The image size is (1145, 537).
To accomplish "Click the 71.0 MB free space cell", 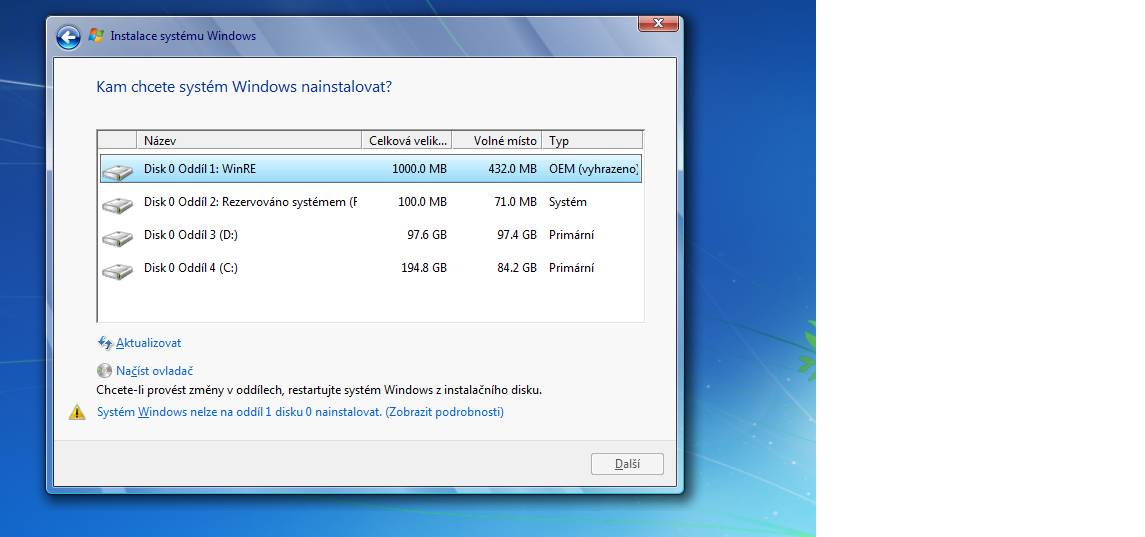I will (516, 202).
